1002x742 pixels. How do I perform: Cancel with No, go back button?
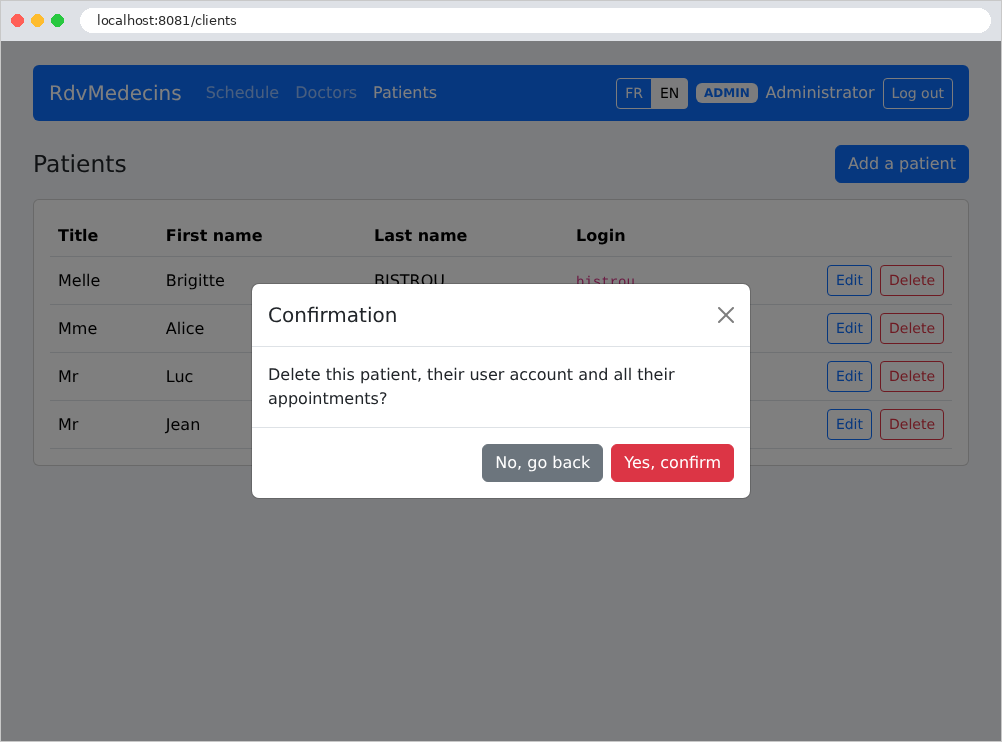click(542, 463)
